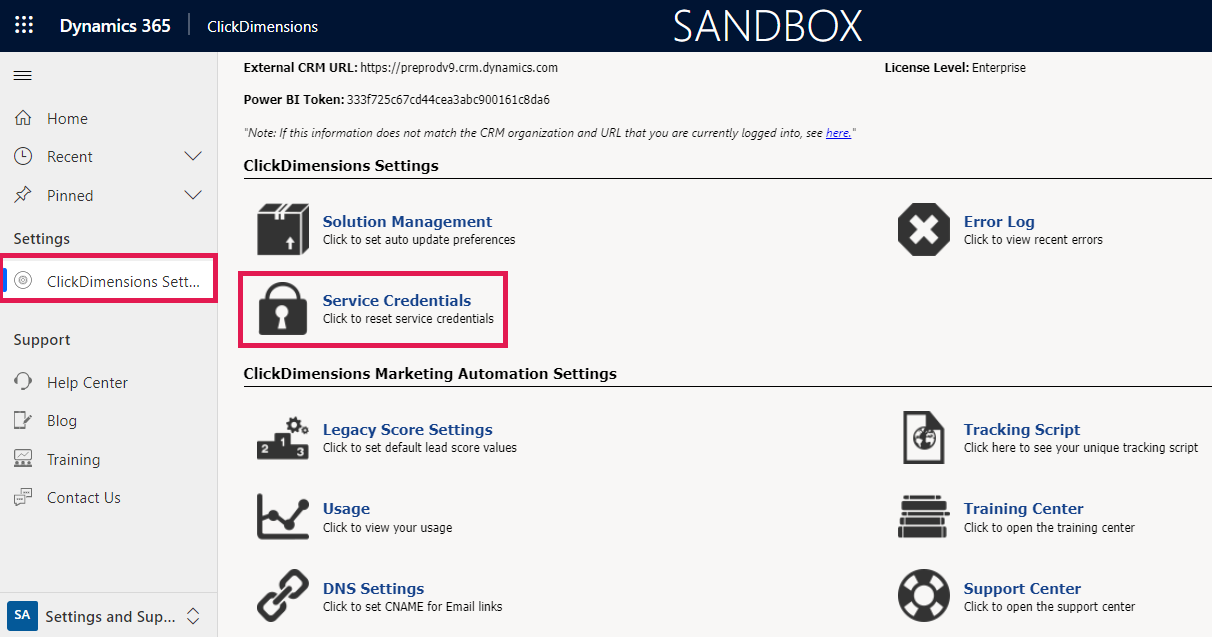Viewport: 1212px width, 637px height.
Task: Expand the Recent chevron
Action: click(194, 157)
